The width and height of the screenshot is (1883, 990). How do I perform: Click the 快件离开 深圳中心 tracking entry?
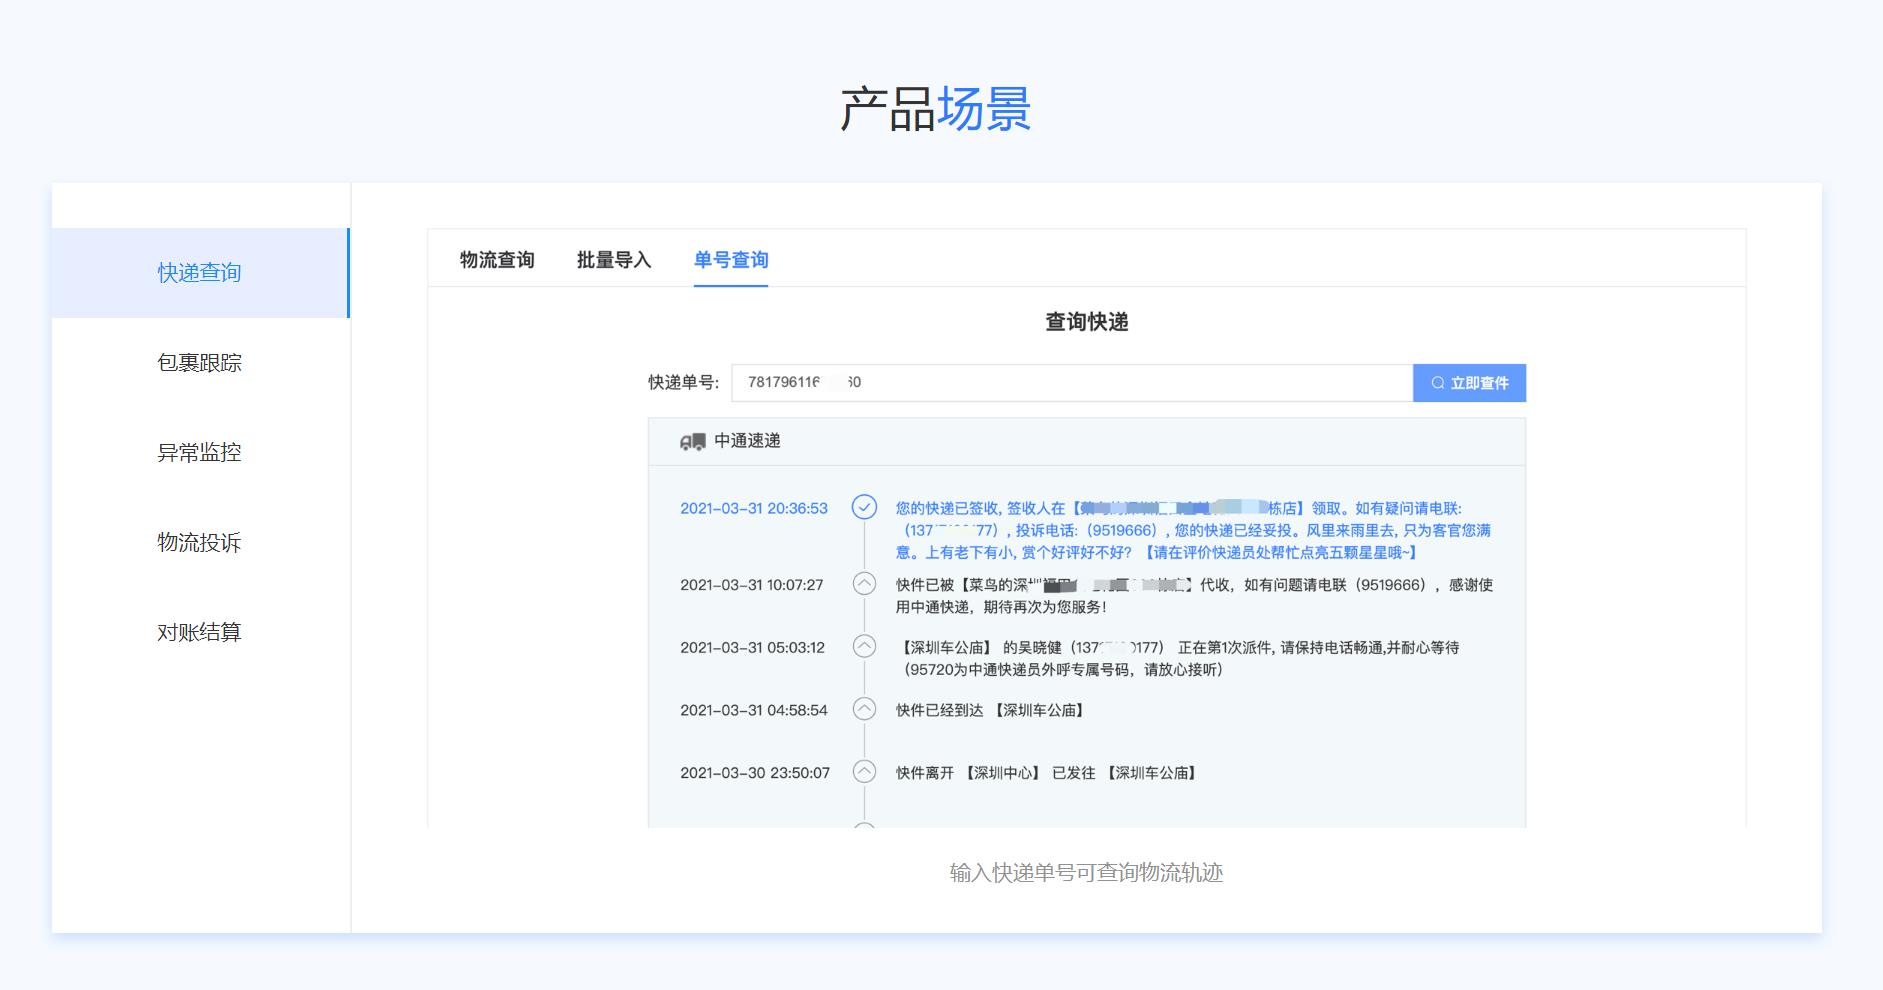pos(1046,773)
